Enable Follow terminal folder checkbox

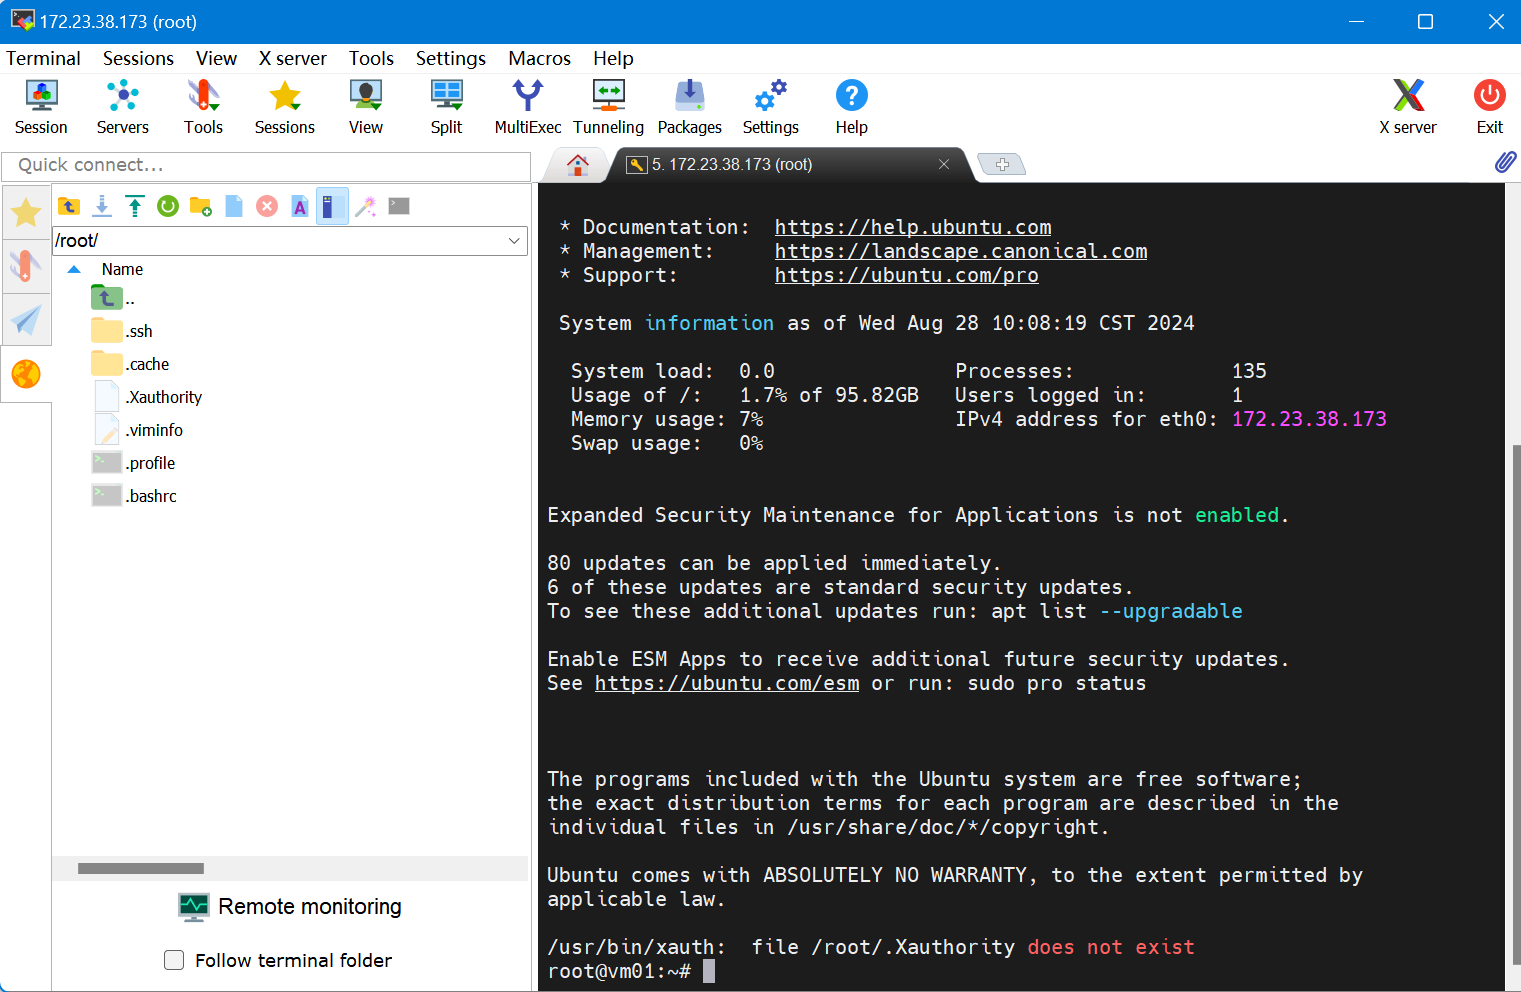click(174, 960)
